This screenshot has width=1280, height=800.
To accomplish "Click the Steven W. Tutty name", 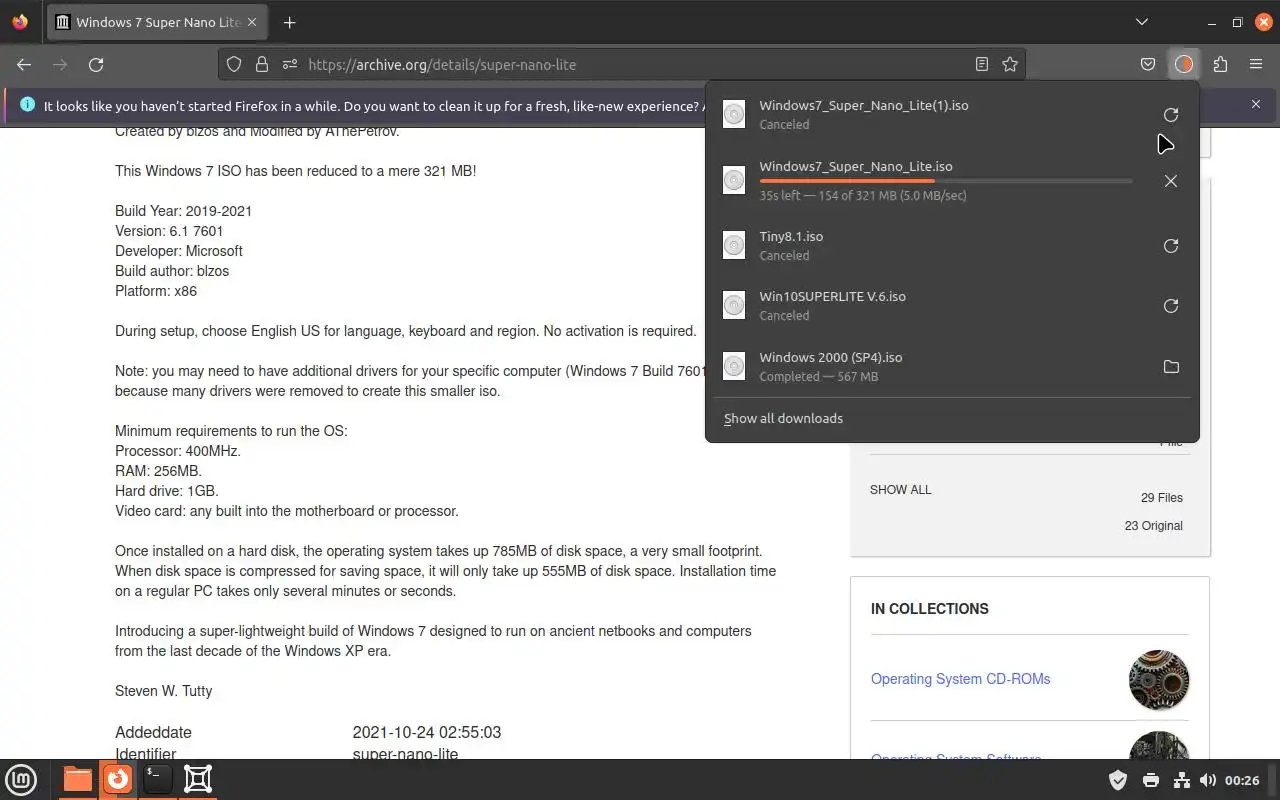I will click(x=163, y=691).
